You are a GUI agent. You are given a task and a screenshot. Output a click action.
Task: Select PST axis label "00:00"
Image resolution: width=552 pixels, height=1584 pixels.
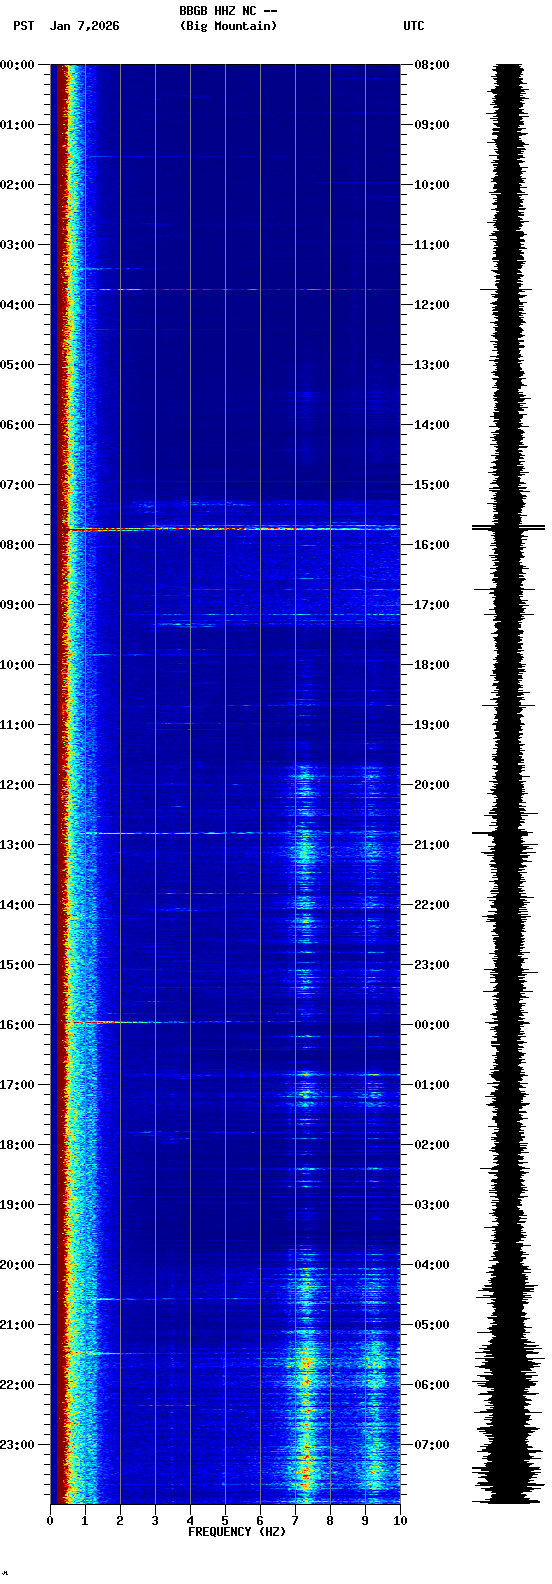click(17, 65)
